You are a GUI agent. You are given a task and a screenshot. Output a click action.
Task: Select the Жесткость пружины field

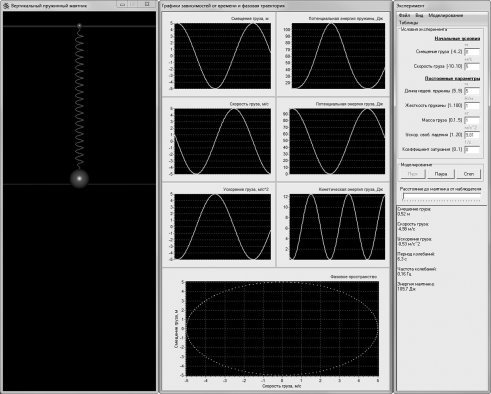472,106
